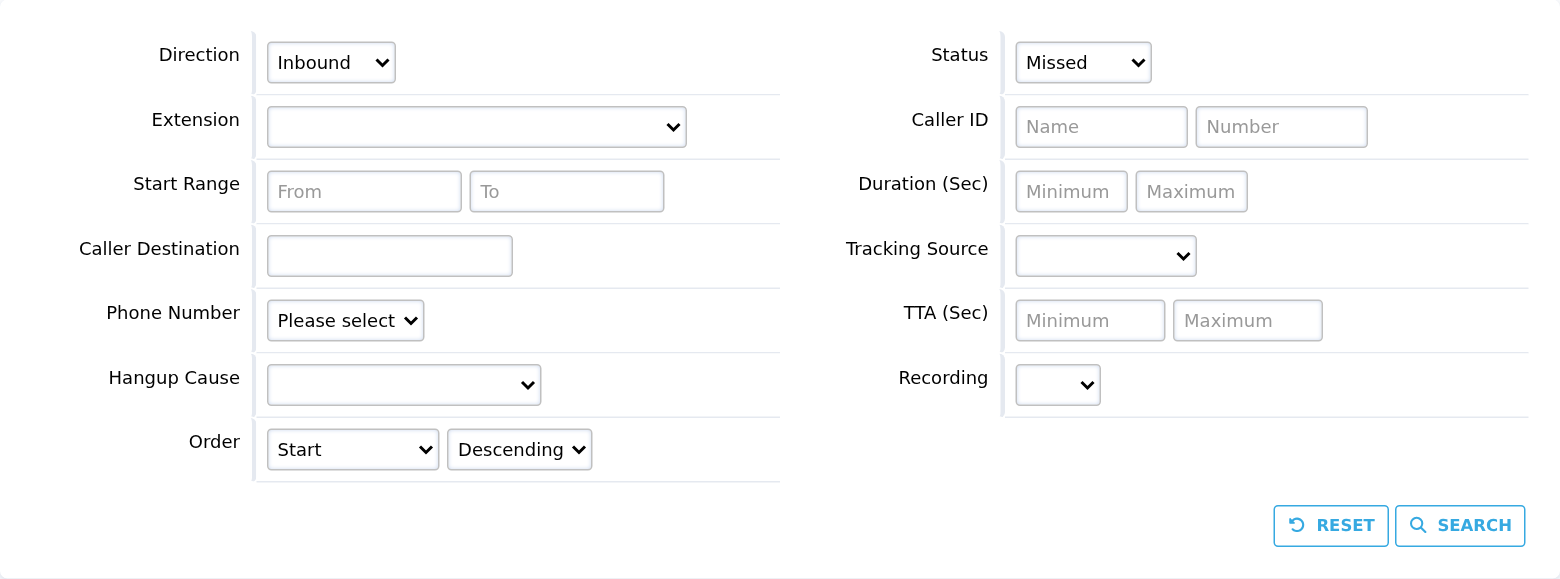
Task: Click the Caller ID Name field
Action: [1102, 127]
